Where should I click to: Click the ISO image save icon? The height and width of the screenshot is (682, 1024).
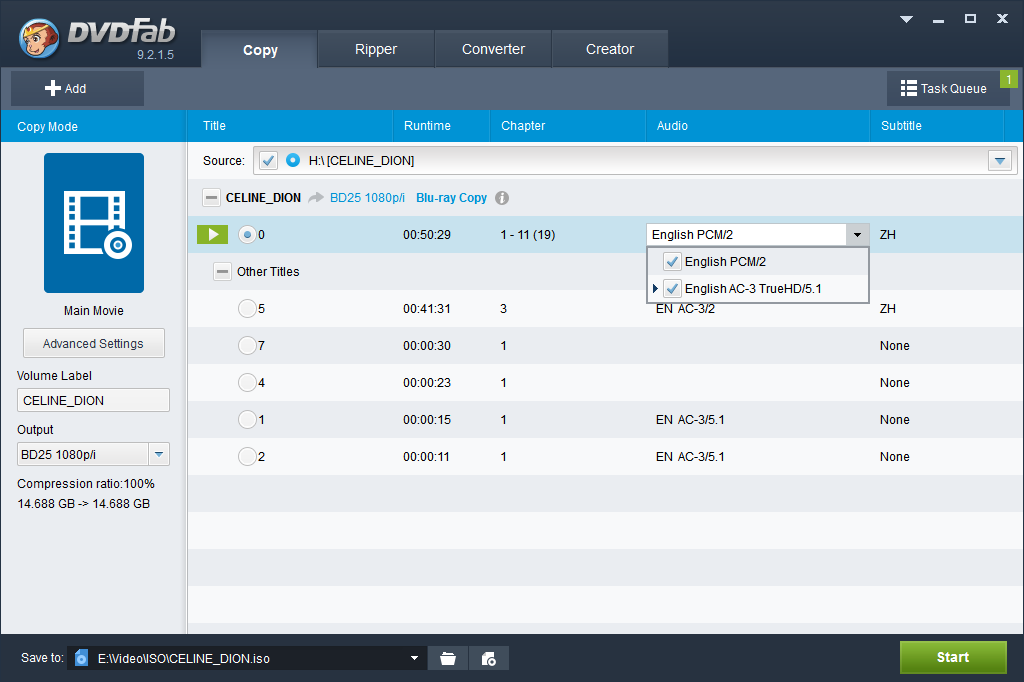click(488, 658)
